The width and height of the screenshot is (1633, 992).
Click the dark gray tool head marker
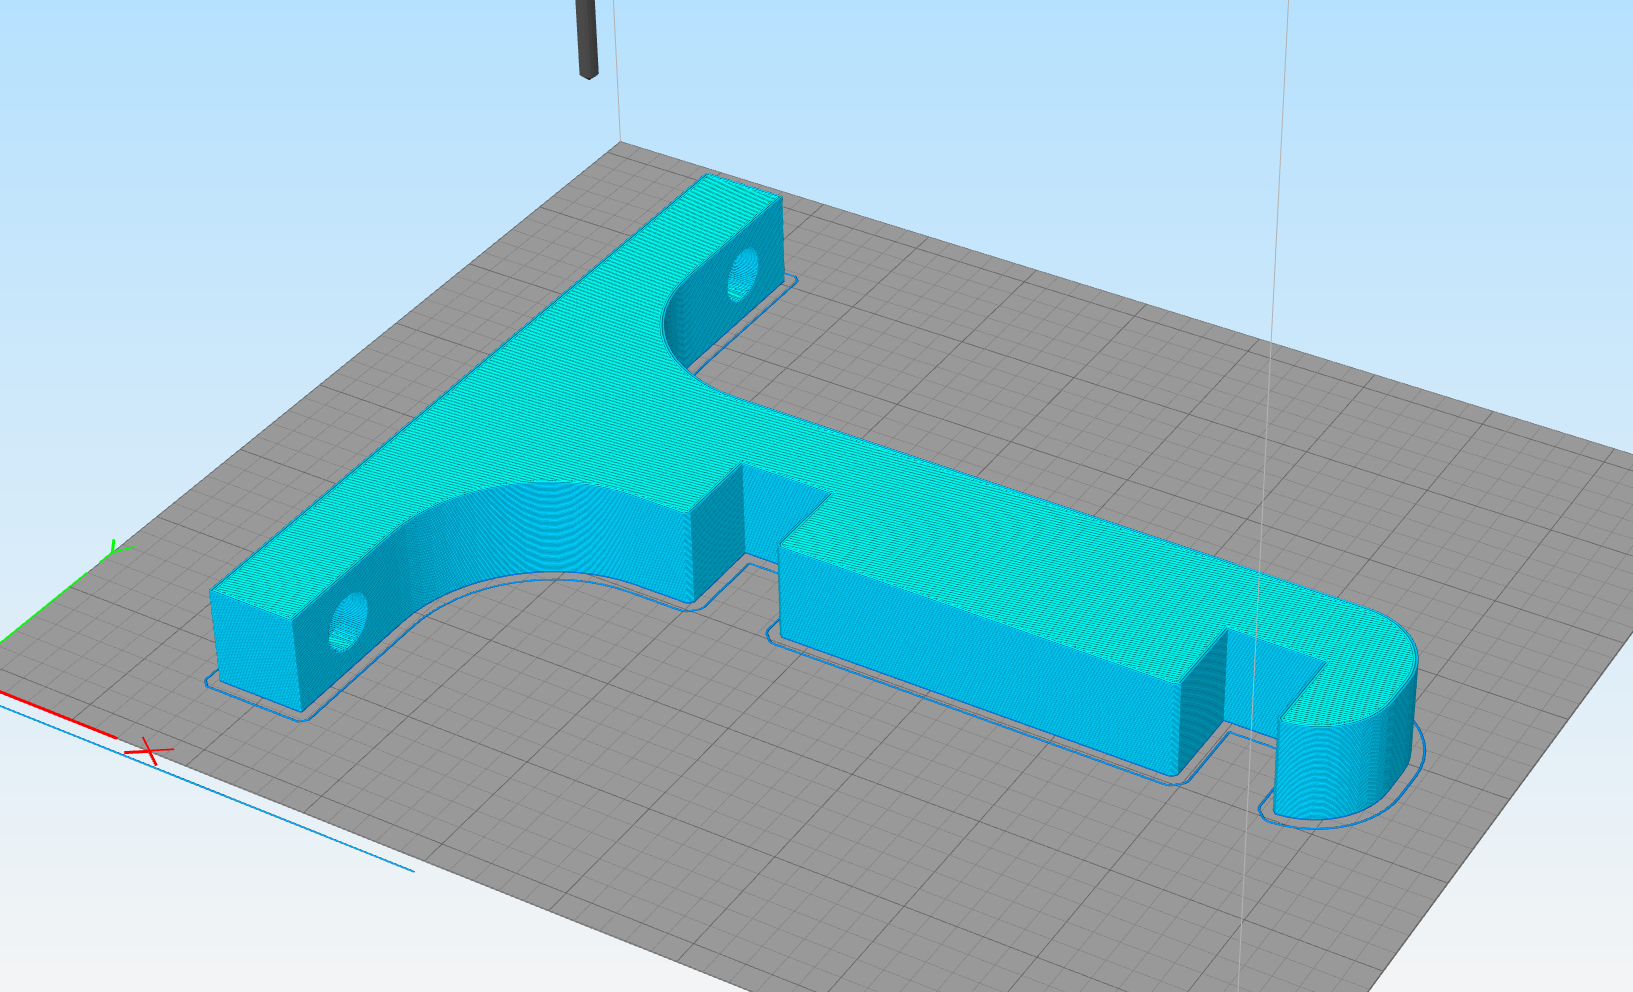tap(588, 39)
